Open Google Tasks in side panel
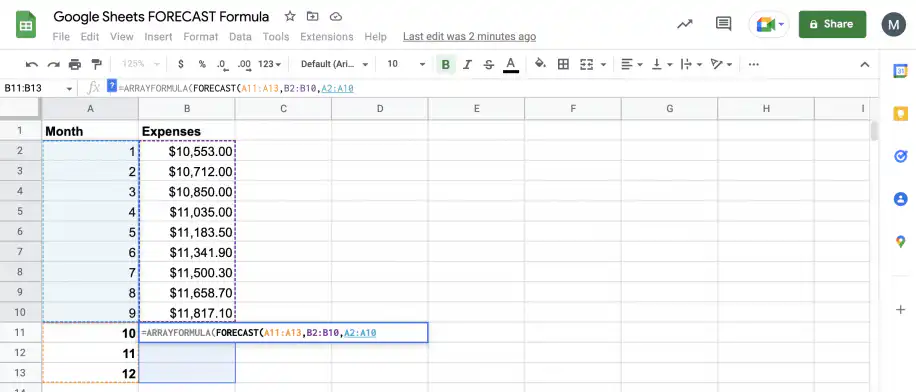 click(900, 156)
